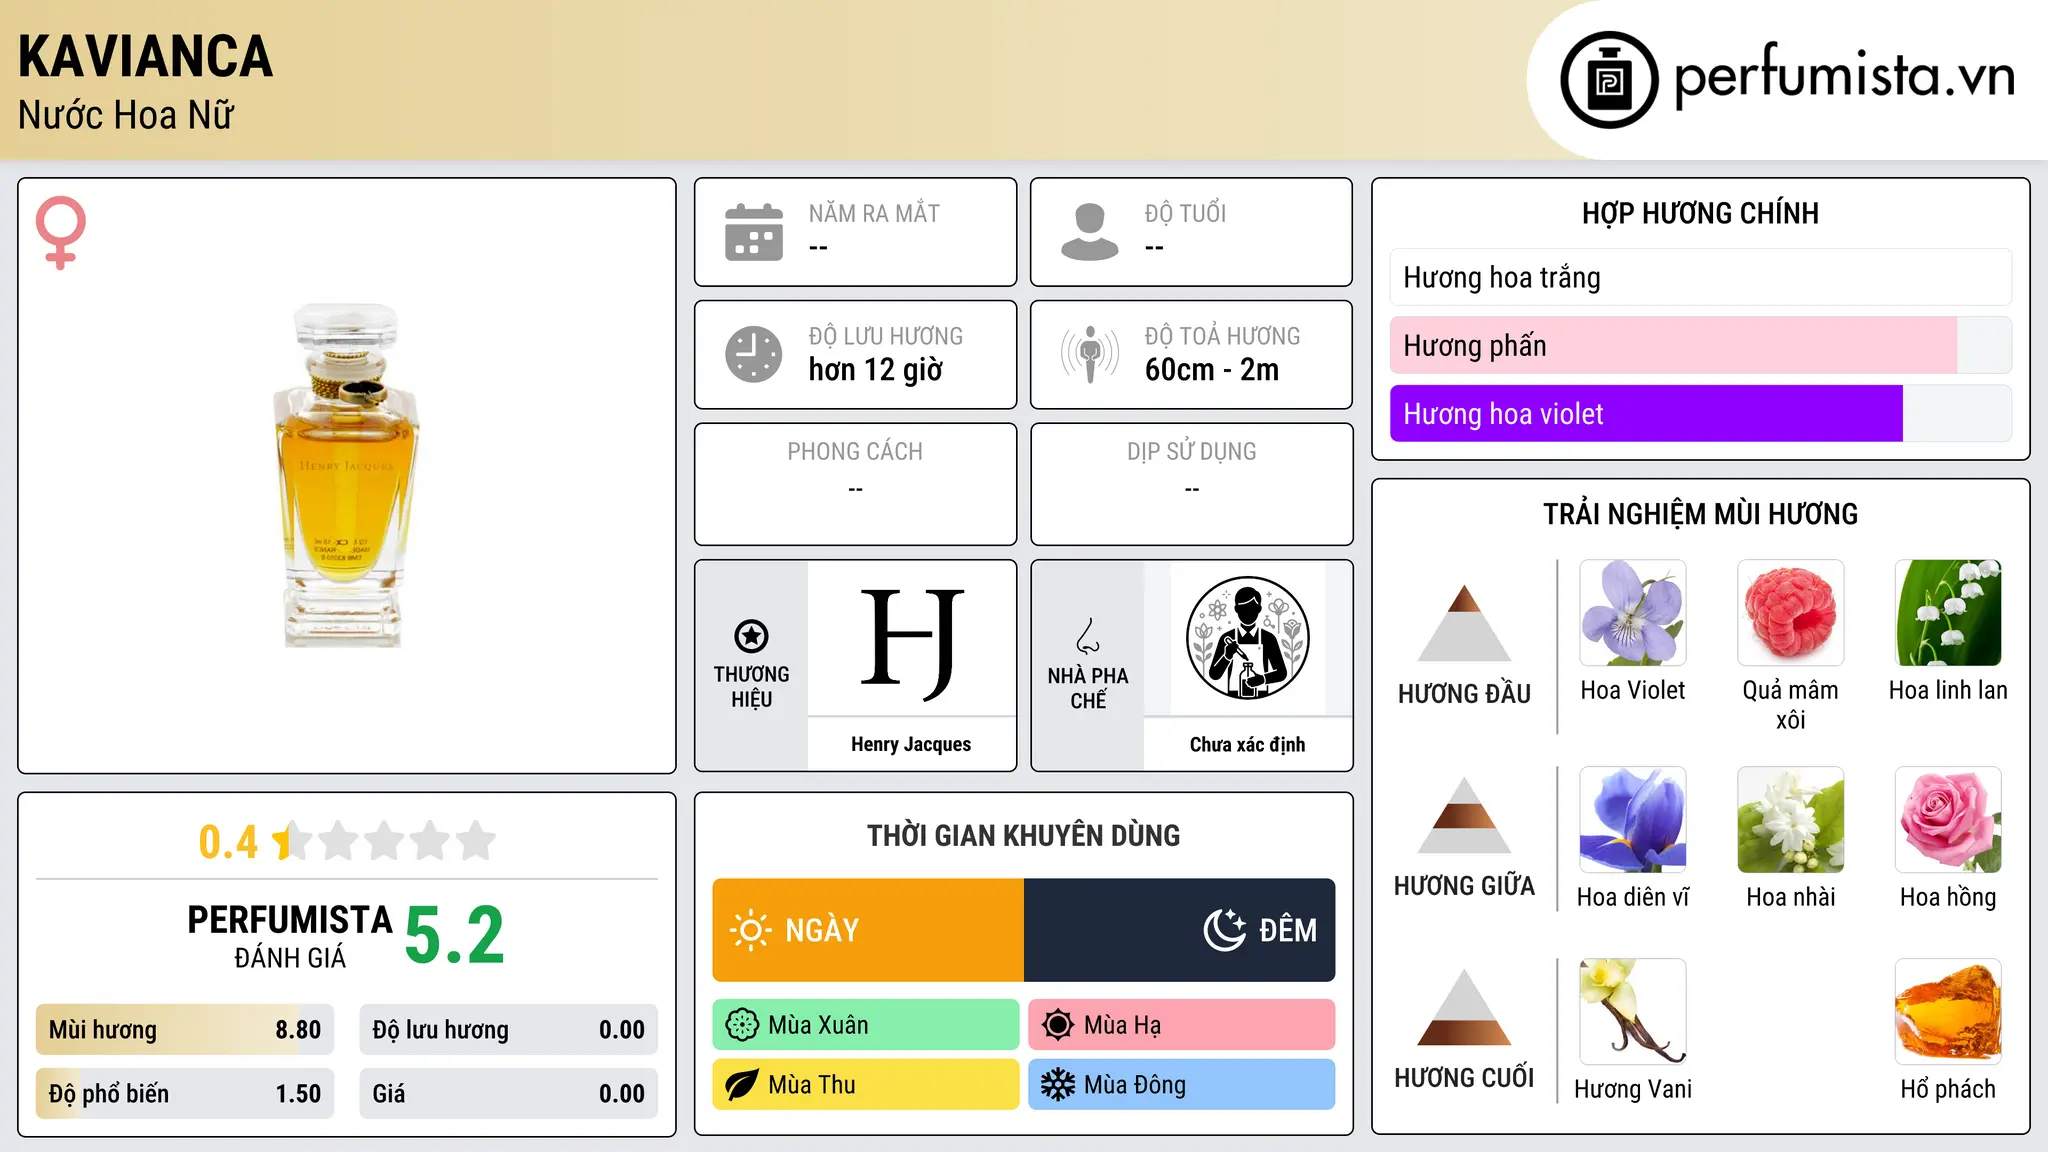2048x1152 pixels.
Task: Click the KAVIANCA title text
Action: point(145,56)
